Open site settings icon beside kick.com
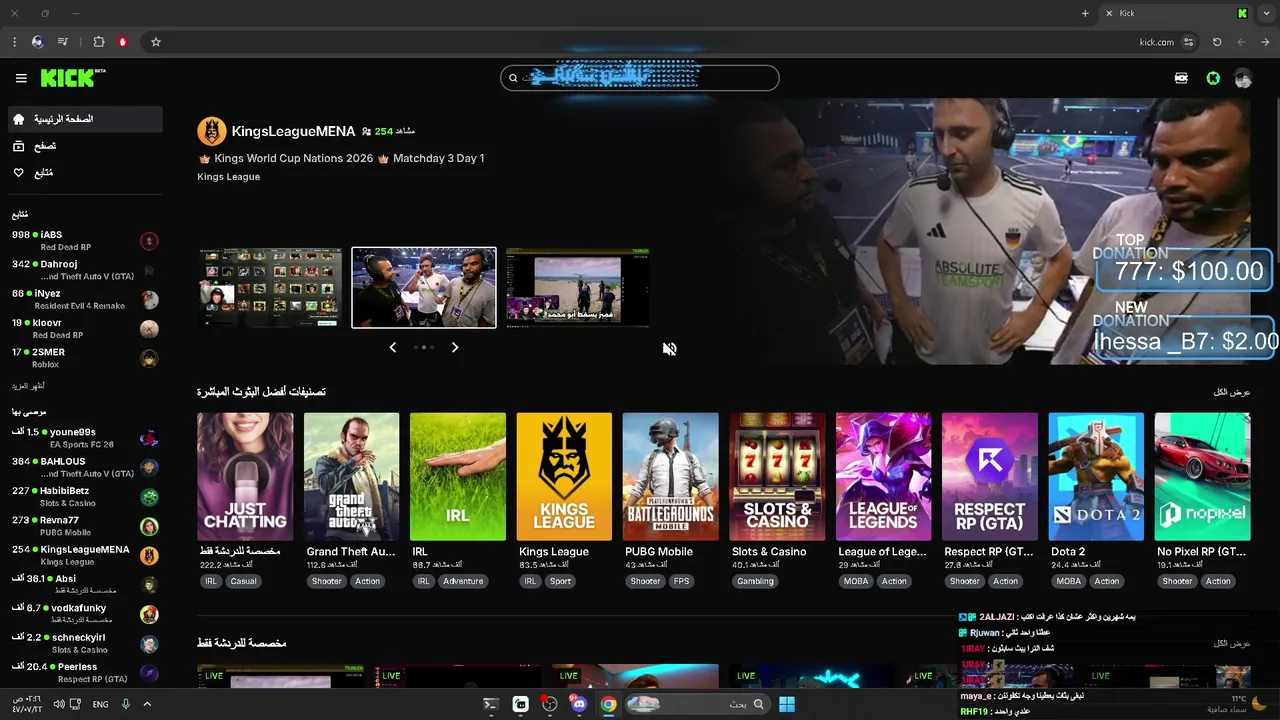The image size is (1280, 720). [1189, 42]
